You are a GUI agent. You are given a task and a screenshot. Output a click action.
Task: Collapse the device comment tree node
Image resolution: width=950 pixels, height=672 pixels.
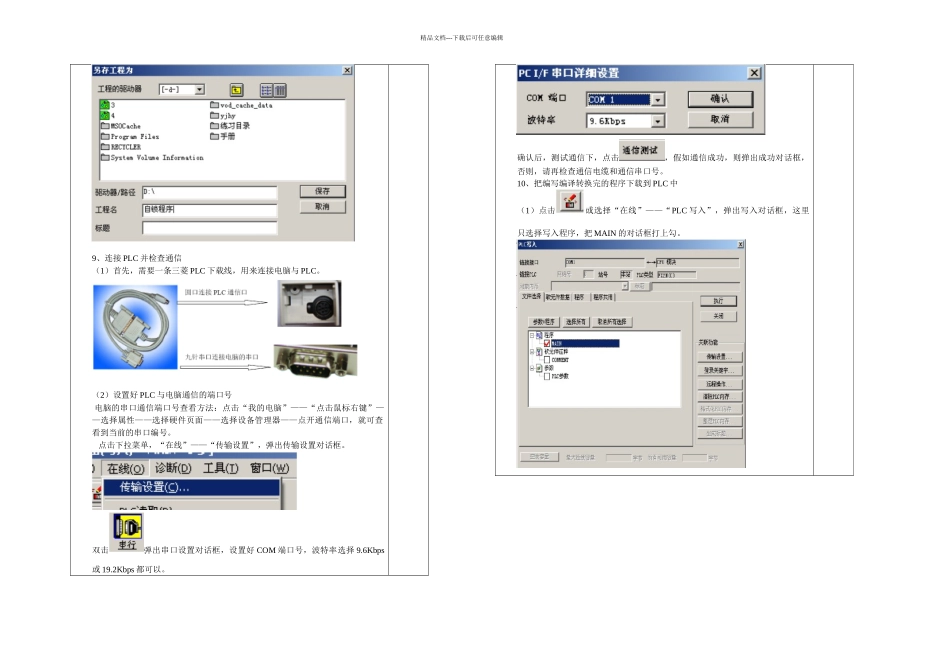tap(532, 351)
